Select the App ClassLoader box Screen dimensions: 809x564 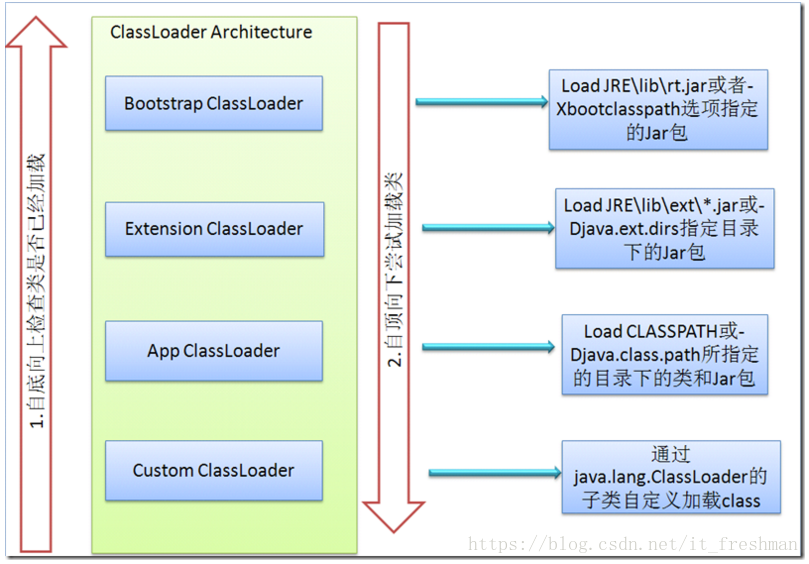(x=214, y=351)
